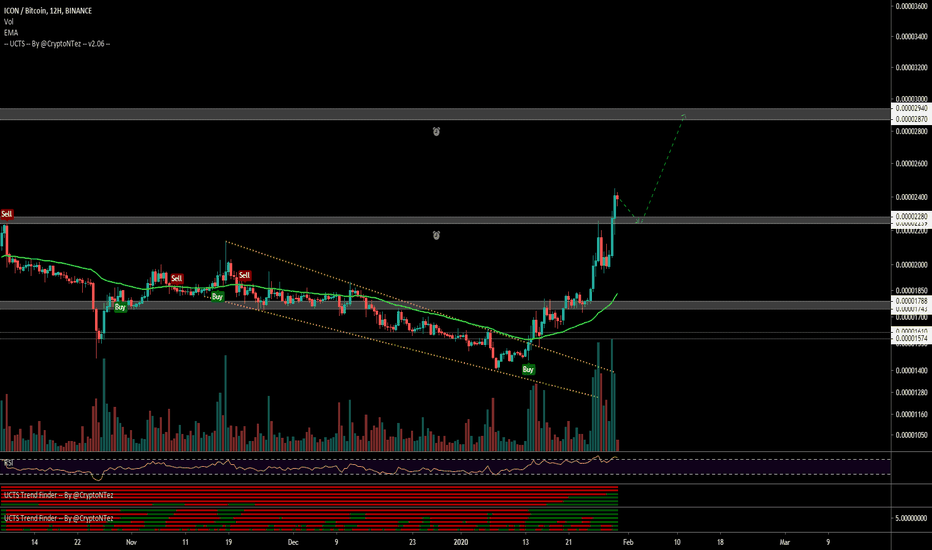Click the 0.00001400 price axis value
Screen dimensions: 932x550
[x=912, y=370]
